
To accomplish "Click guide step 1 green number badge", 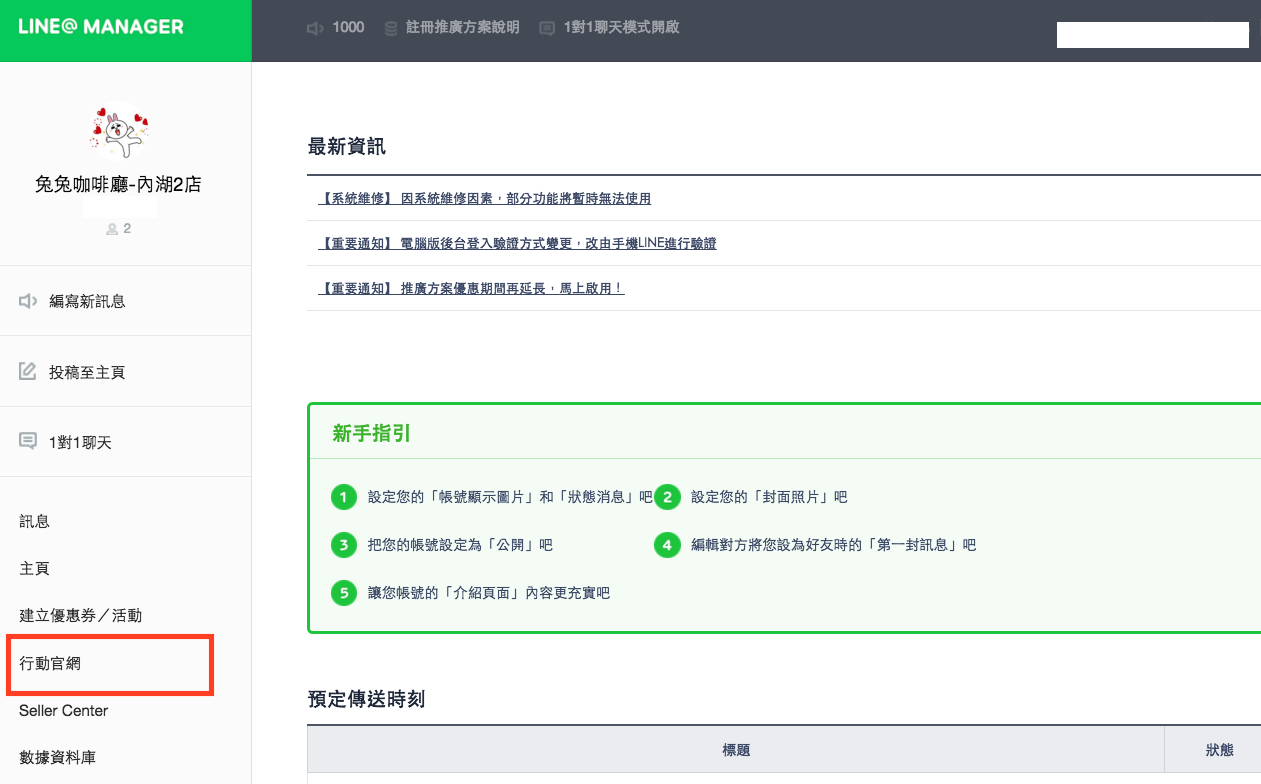I will tap(343, 497).
